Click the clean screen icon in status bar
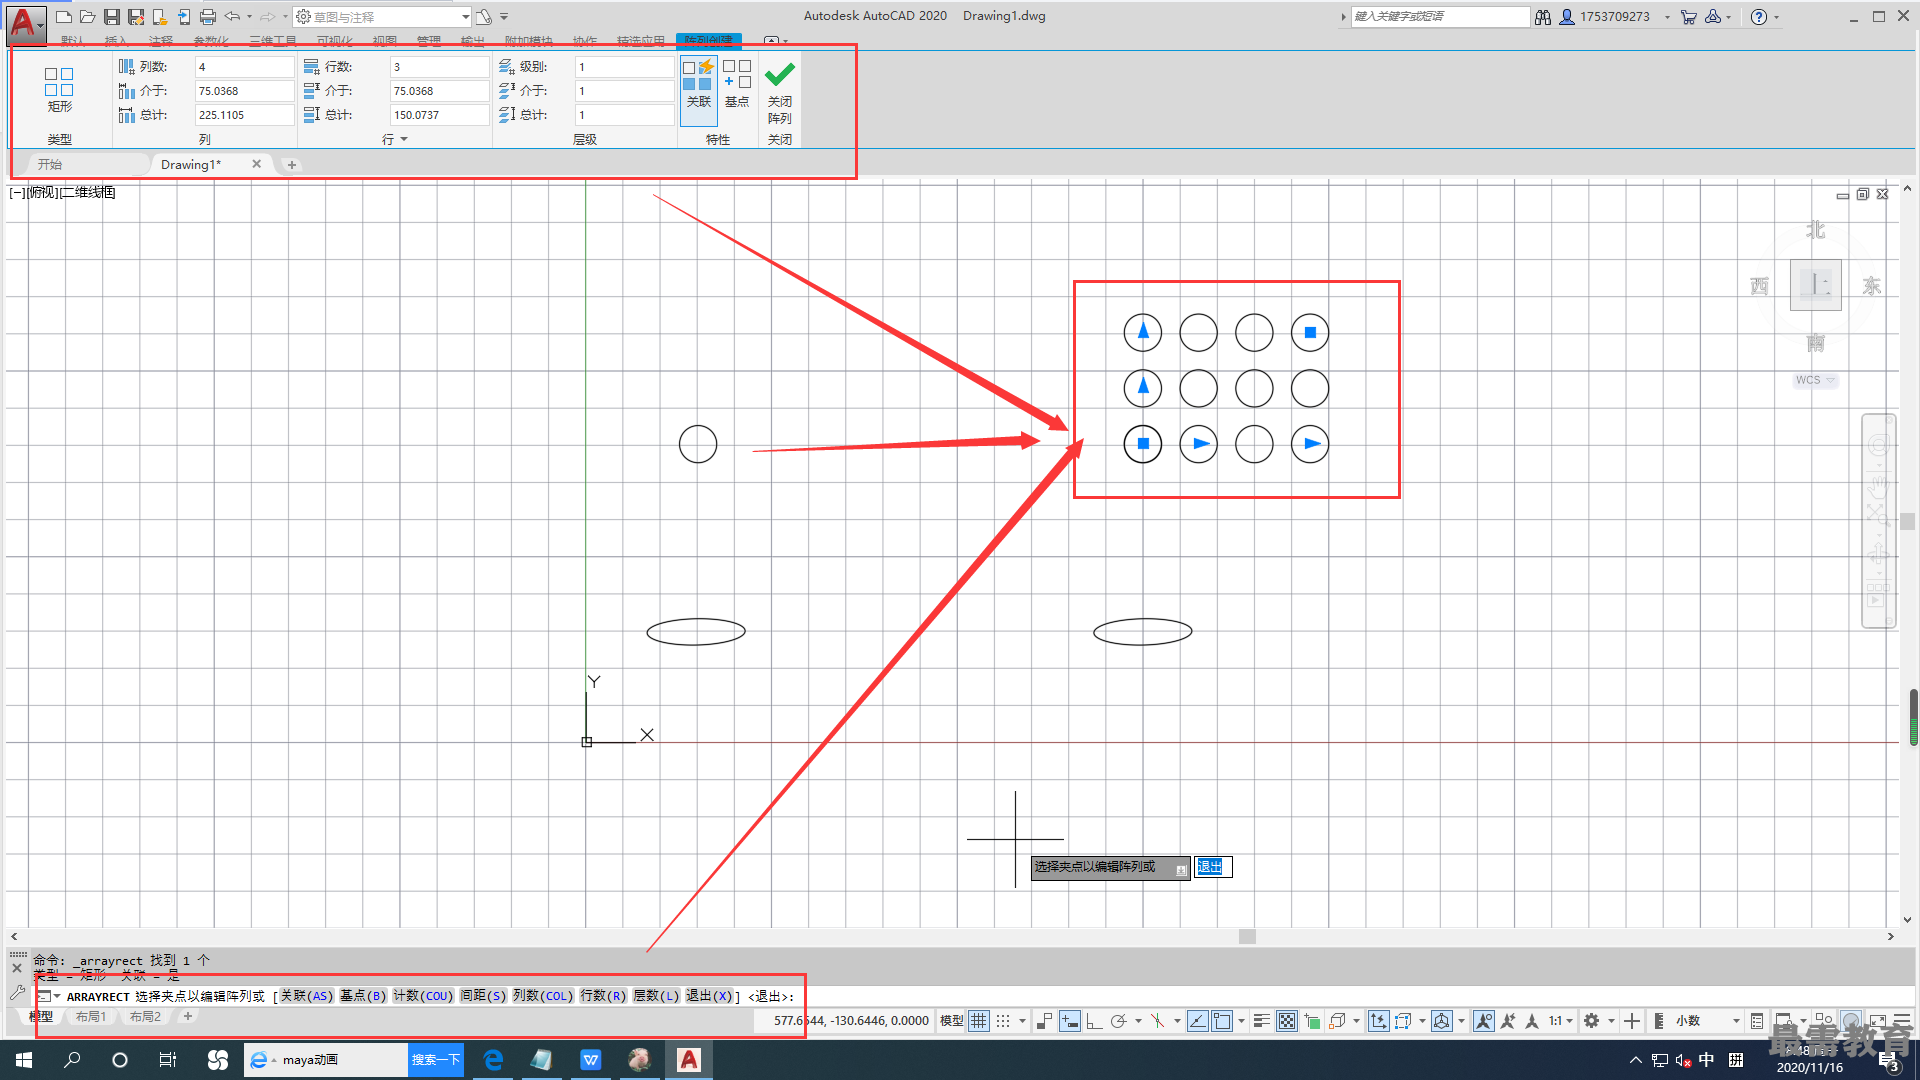Image resolution: width=1920 pixels, height=1080 pixels. (1877, 1021)
